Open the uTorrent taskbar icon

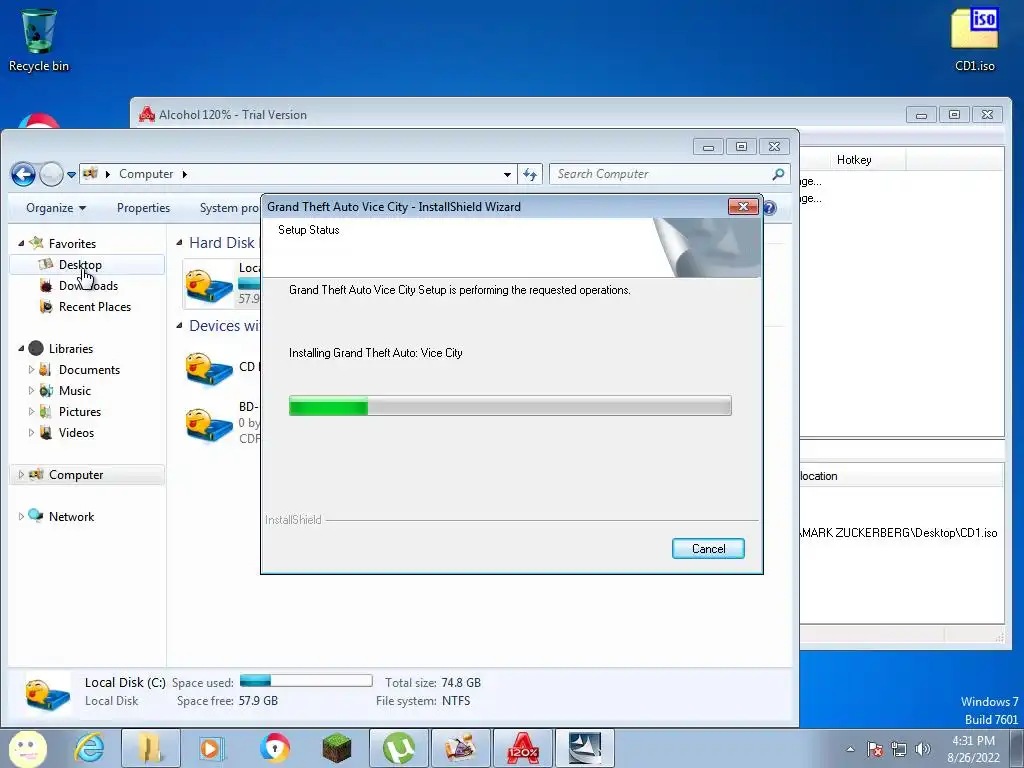pyautogui.click(x=399, y=748)
